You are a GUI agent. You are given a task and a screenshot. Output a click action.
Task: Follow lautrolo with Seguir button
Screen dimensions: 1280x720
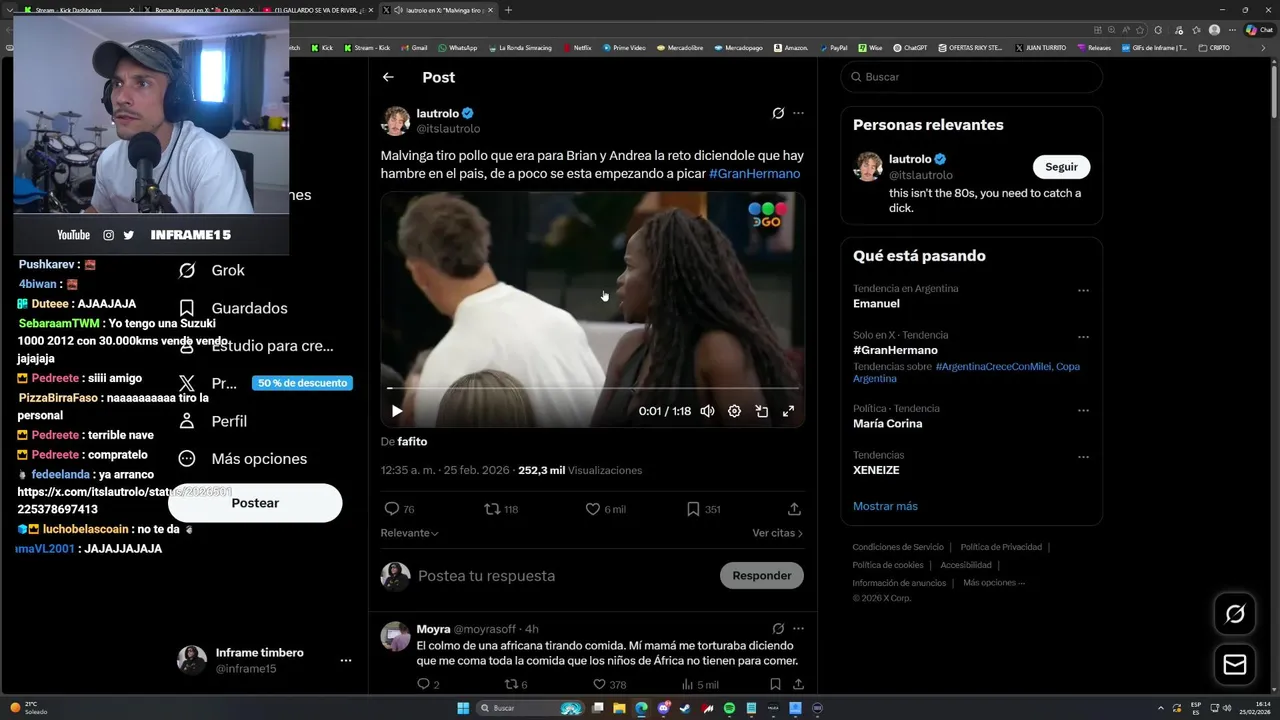coord(1061,167)
